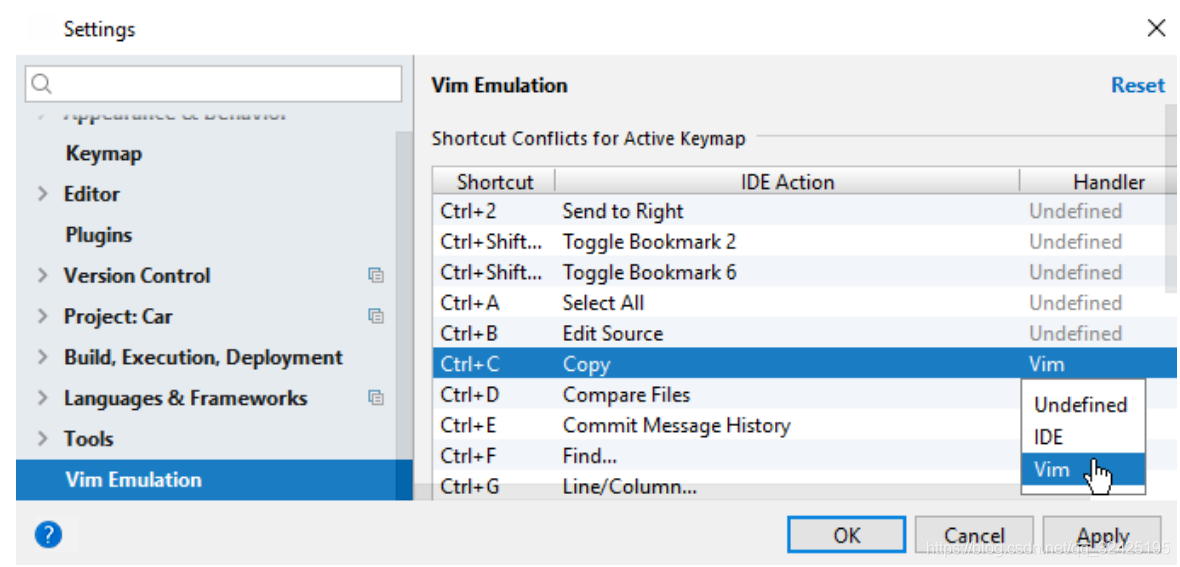This screenshot has width=1180, height=567.
Task: Expand the Editor settings group
Action: point(43,194)
